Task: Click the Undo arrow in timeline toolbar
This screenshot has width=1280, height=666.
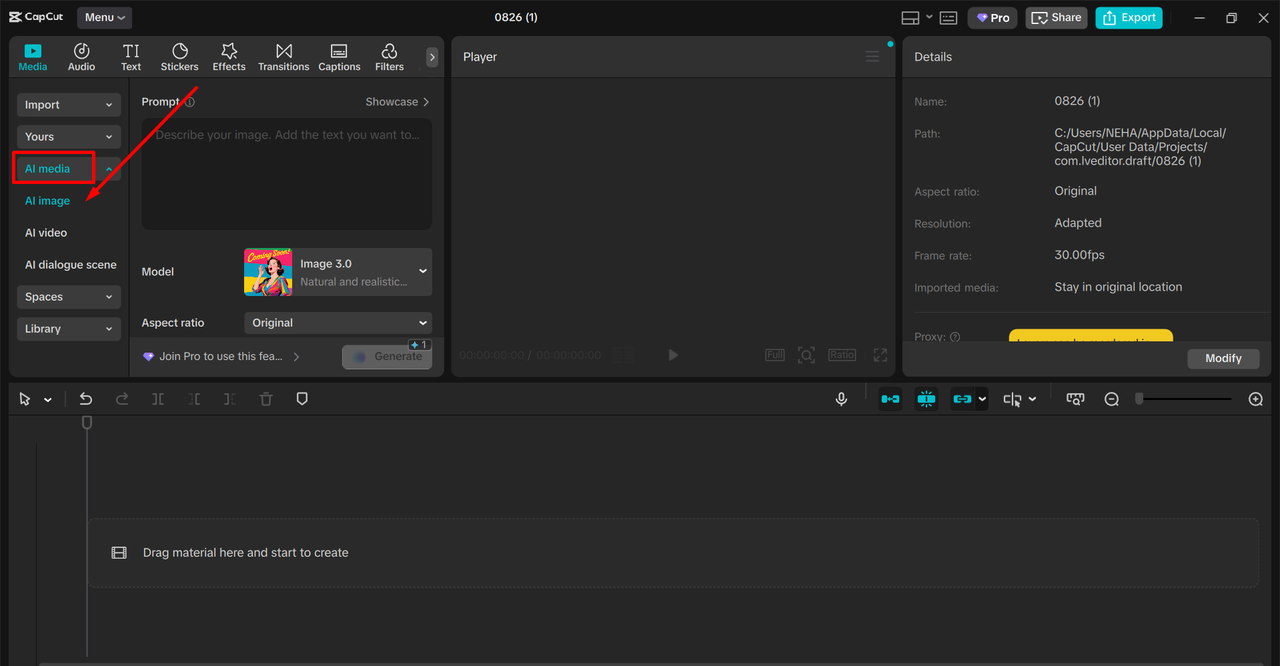Action: pos(86,399)
